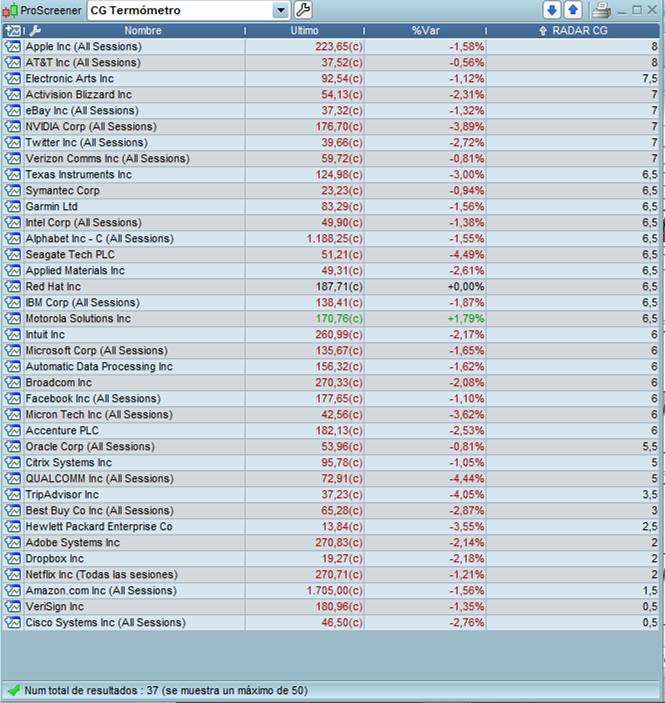Open the chart icon for Seagate Tech PLC
Image resolution: width=665 pixels, height=703 pixels.
(x=13, y=255)
